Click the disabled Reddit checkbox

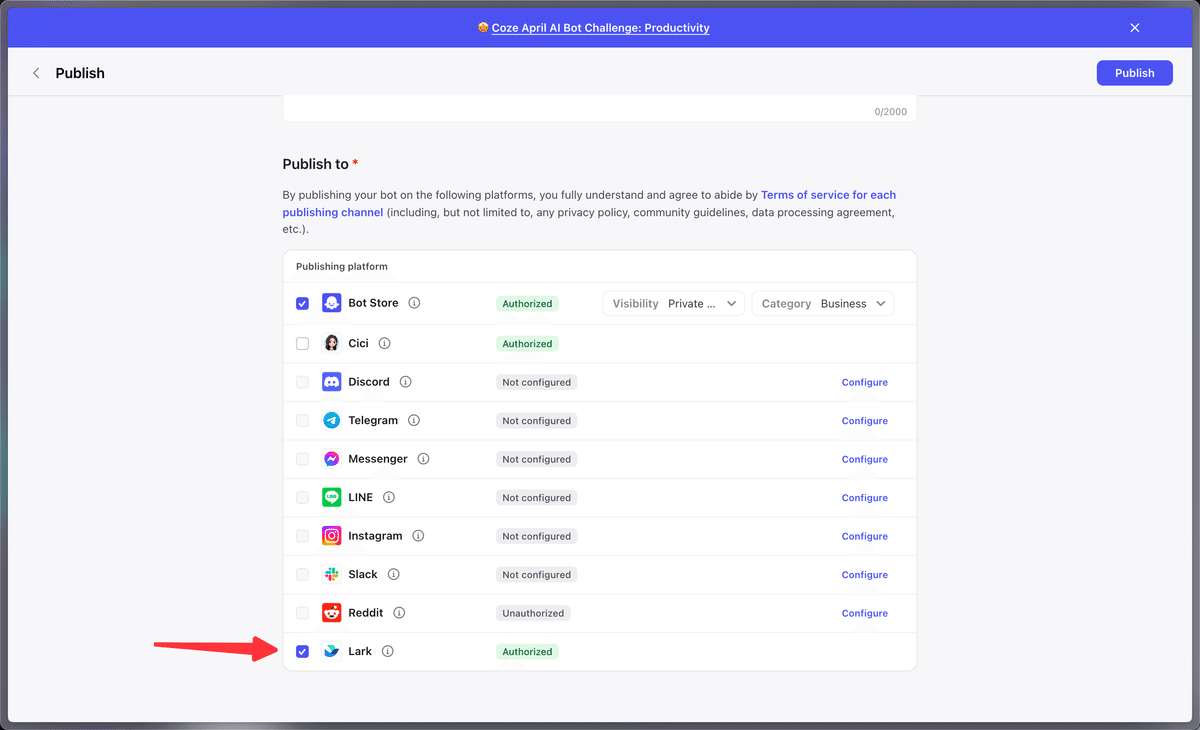(x=302, y=613)
